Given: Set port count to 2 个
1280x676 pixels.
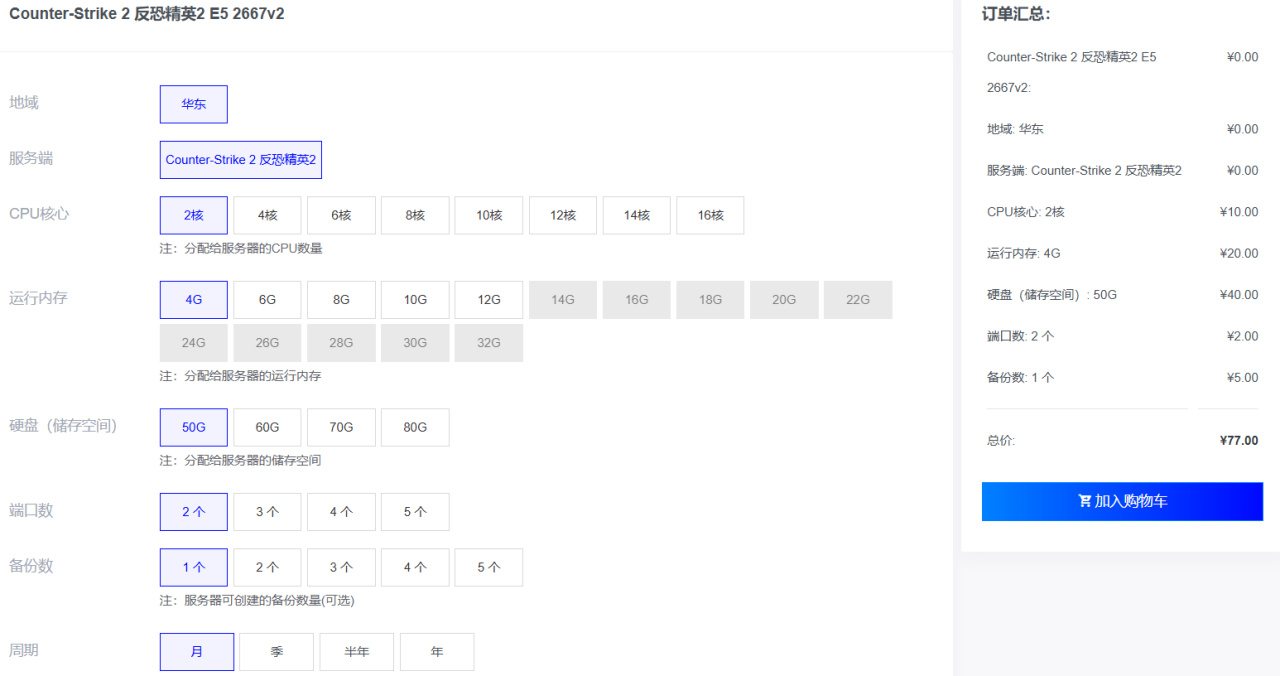Looking at the screenshot, I should click(x=194, y=512).
